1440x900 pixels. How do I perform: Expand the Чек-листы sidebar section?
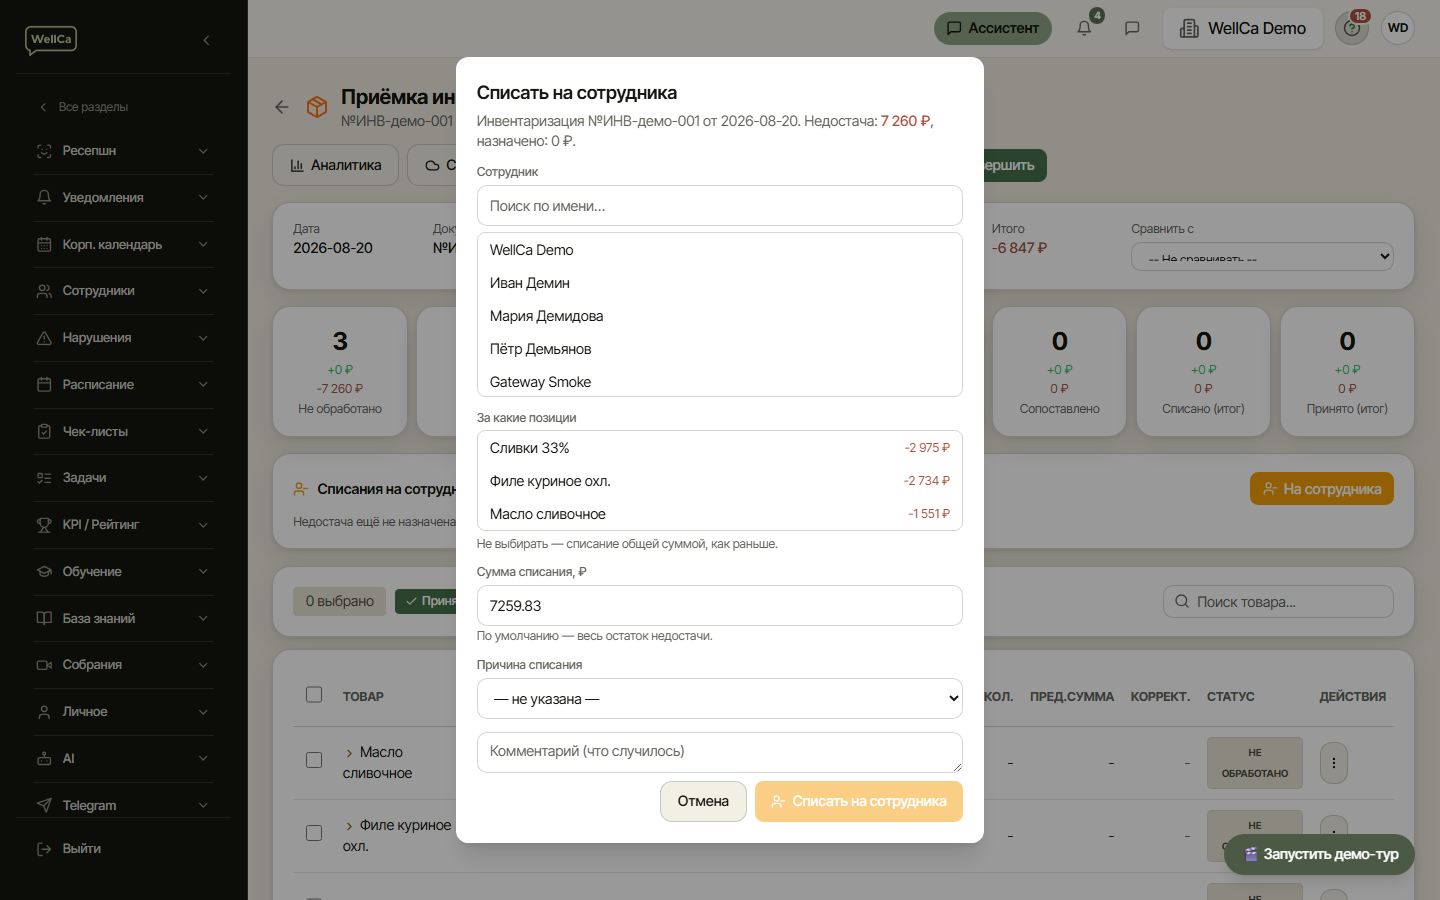point(123,432)
